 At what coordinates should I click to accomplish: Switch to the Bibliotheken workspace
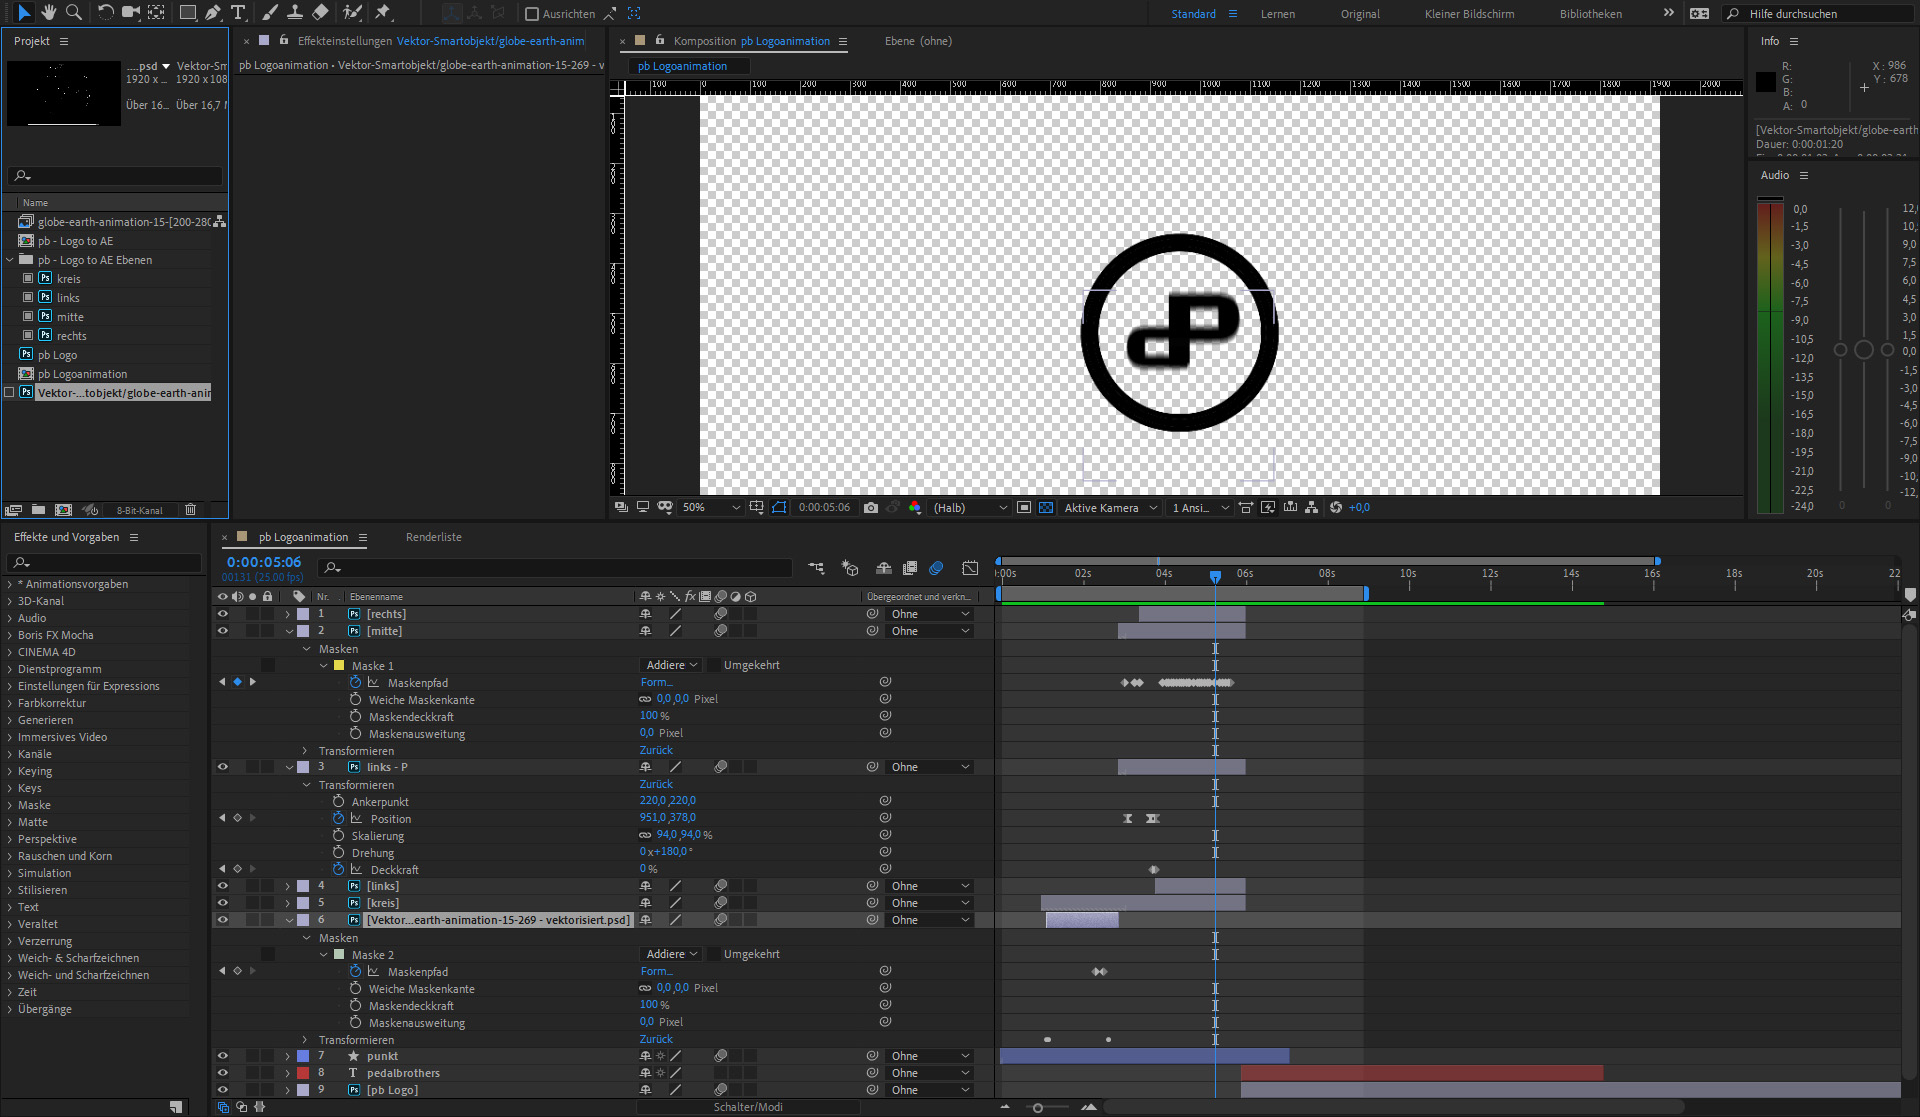(1590, 14)
